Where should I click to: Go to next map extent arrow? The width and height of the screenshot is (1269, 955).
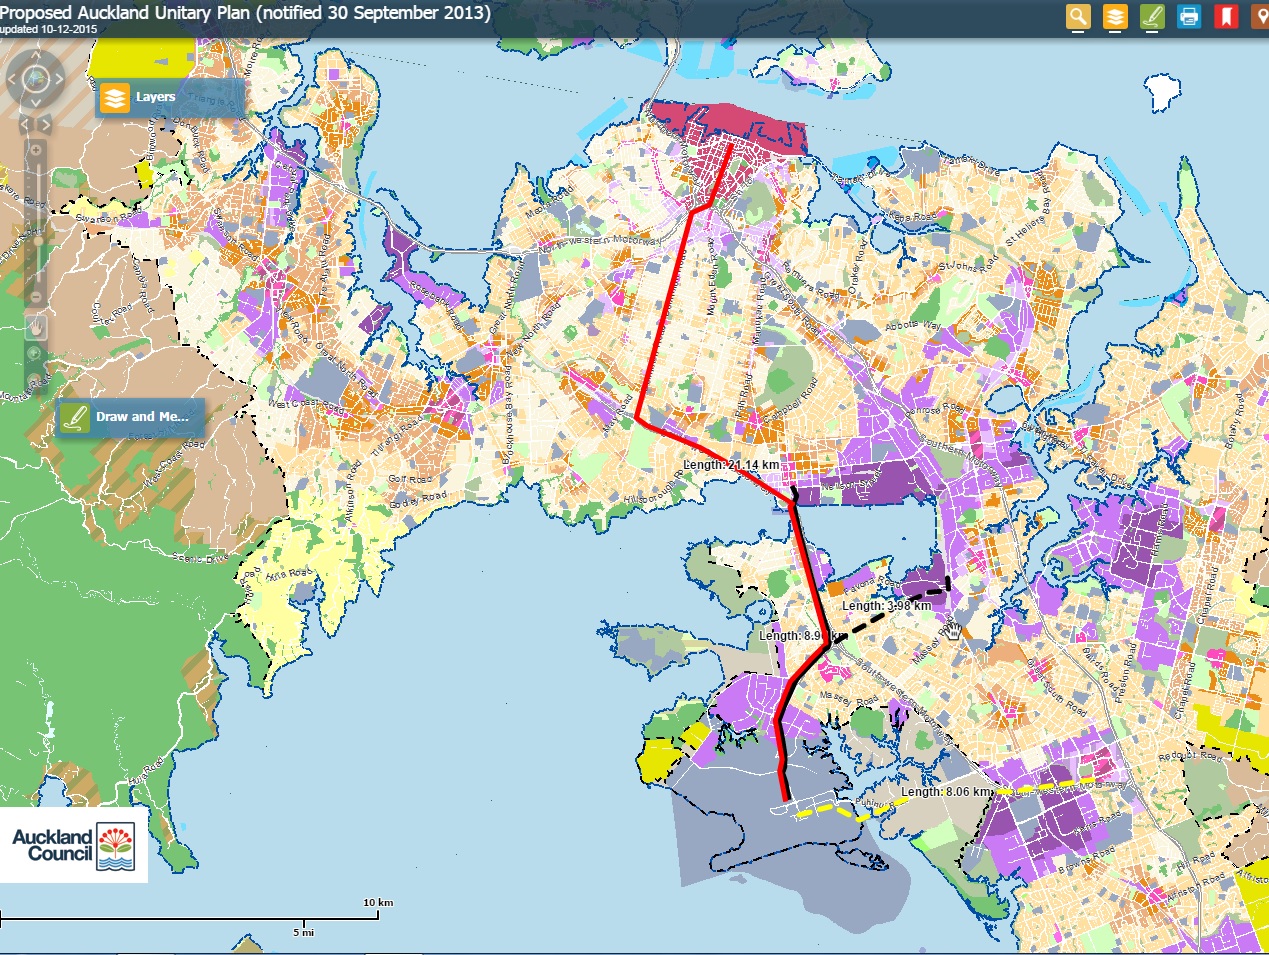[45, 125]
